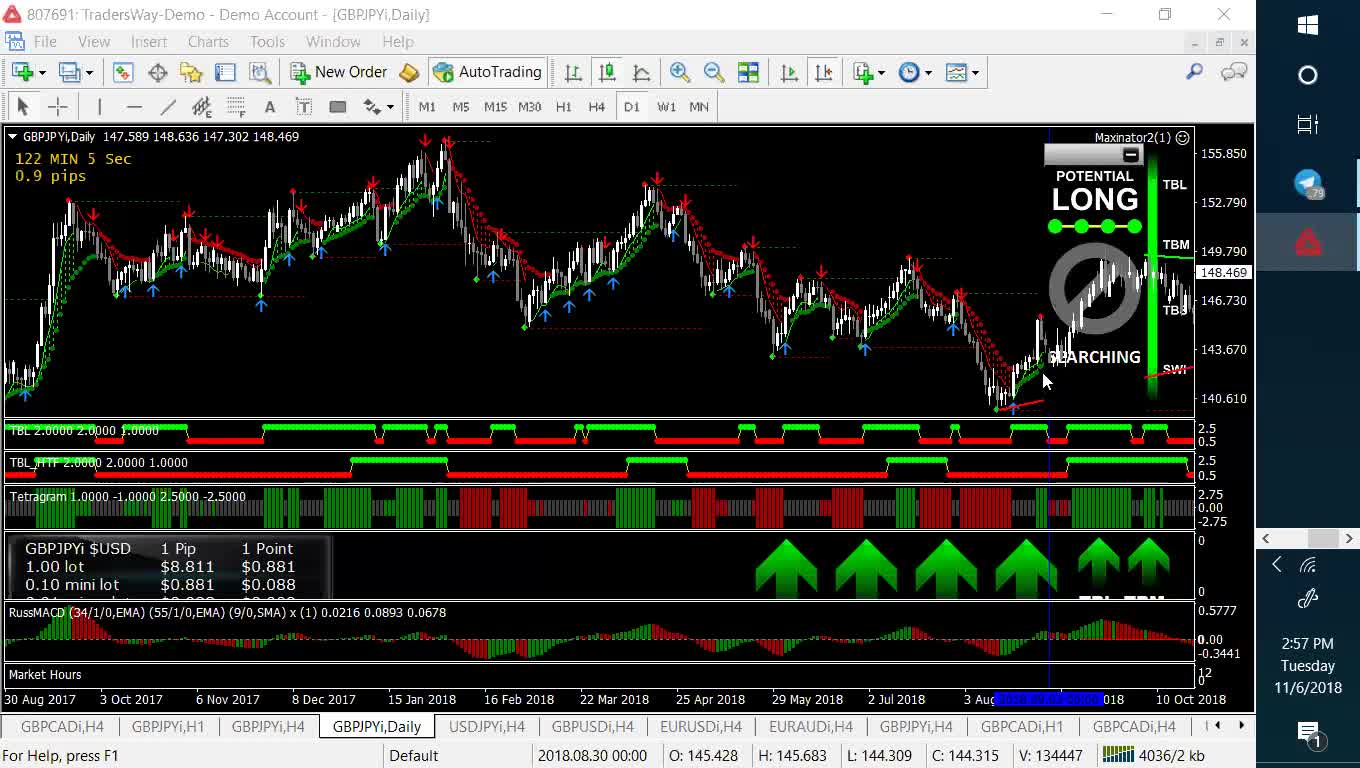Image resolution: width=1360 pixels, height=768 pixels.
Task: Select the trendline drawing tool
Action: click(168, 107)
